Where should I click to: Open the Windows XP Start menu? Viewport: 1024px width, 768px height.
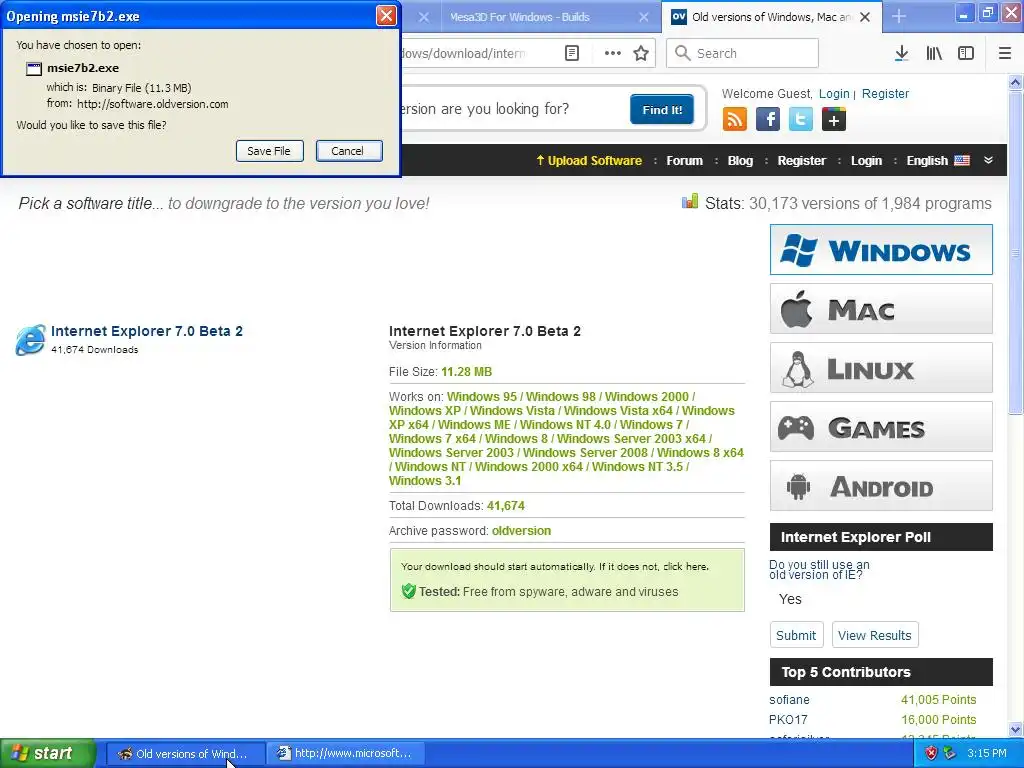47,754
